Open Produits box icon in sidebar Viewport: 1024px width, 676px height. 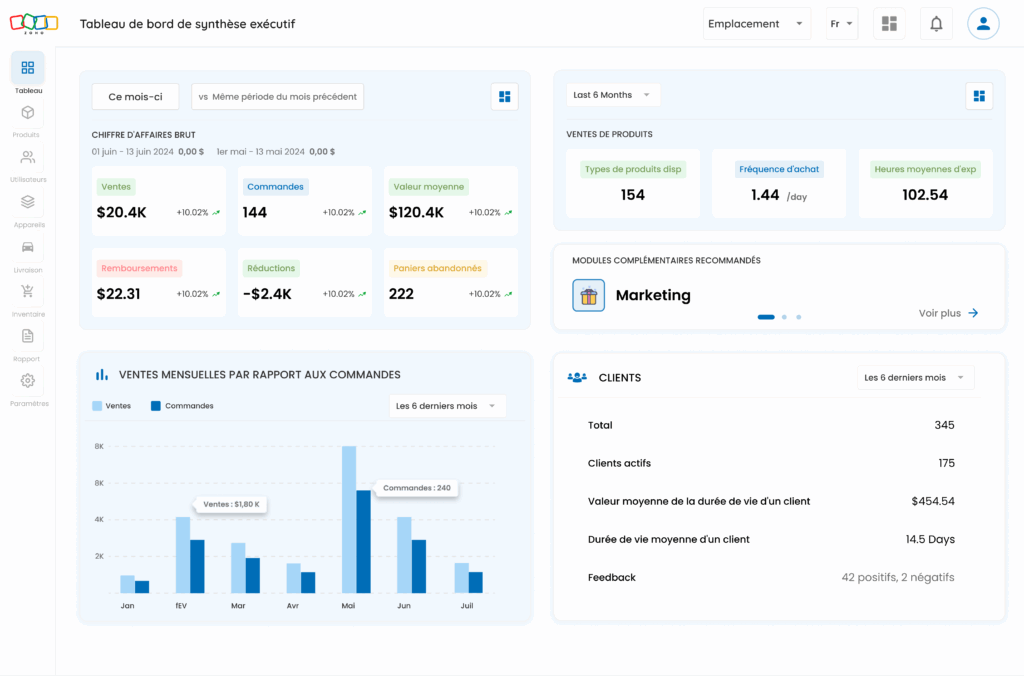coord(27,112)
